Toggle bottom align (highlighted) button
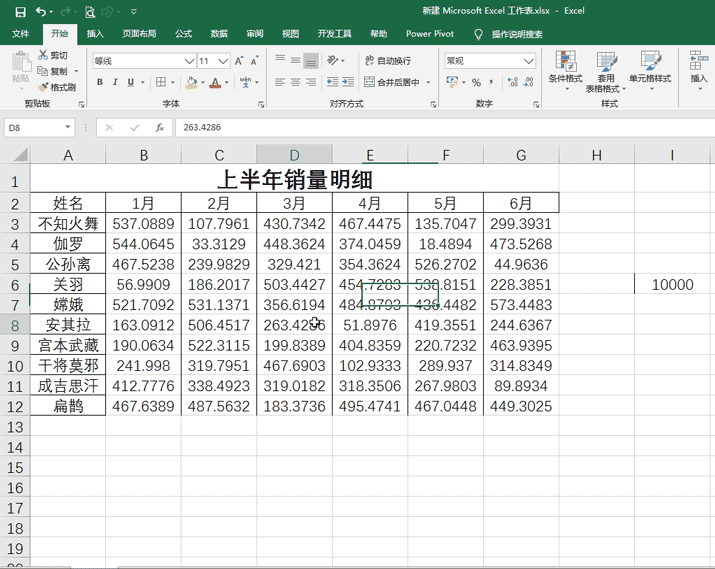The width and height of the screenshot is (715, 569). (x=311, y=60)
